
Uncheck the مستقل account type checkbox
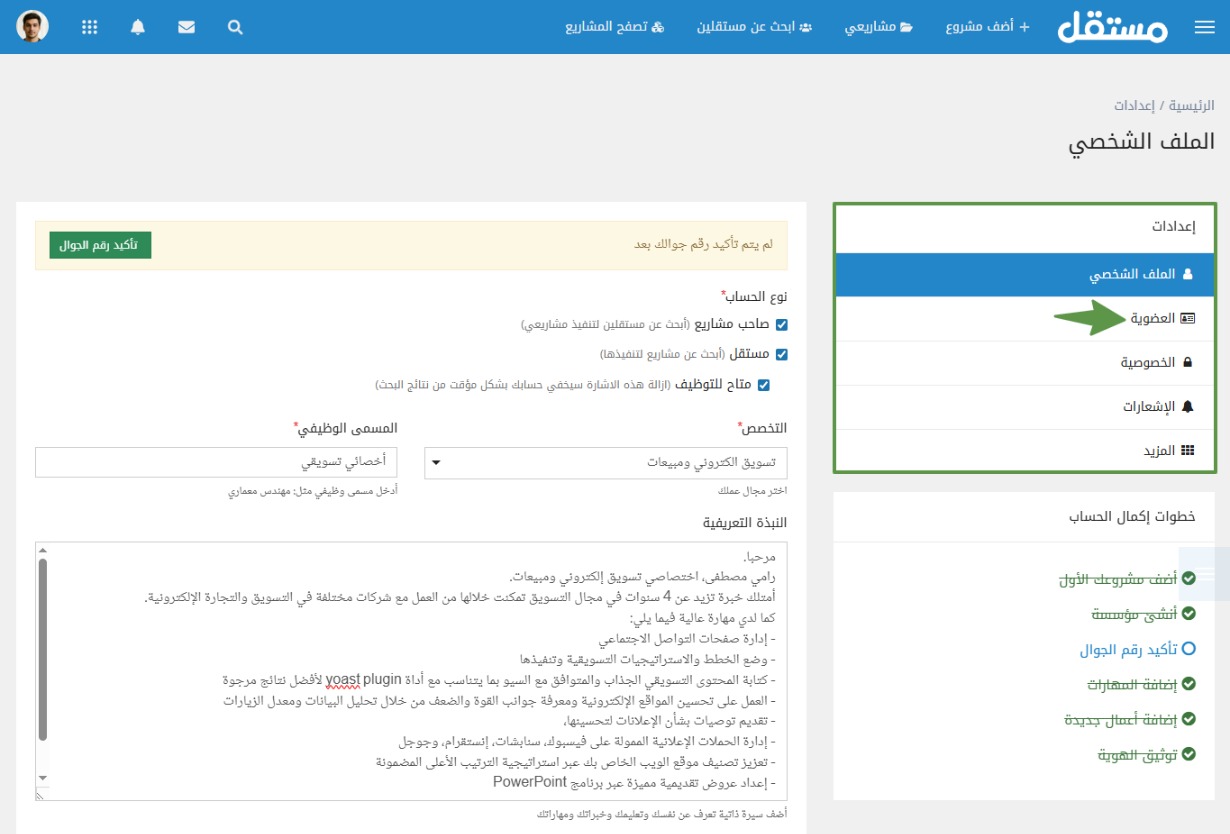tap(781, 354)
